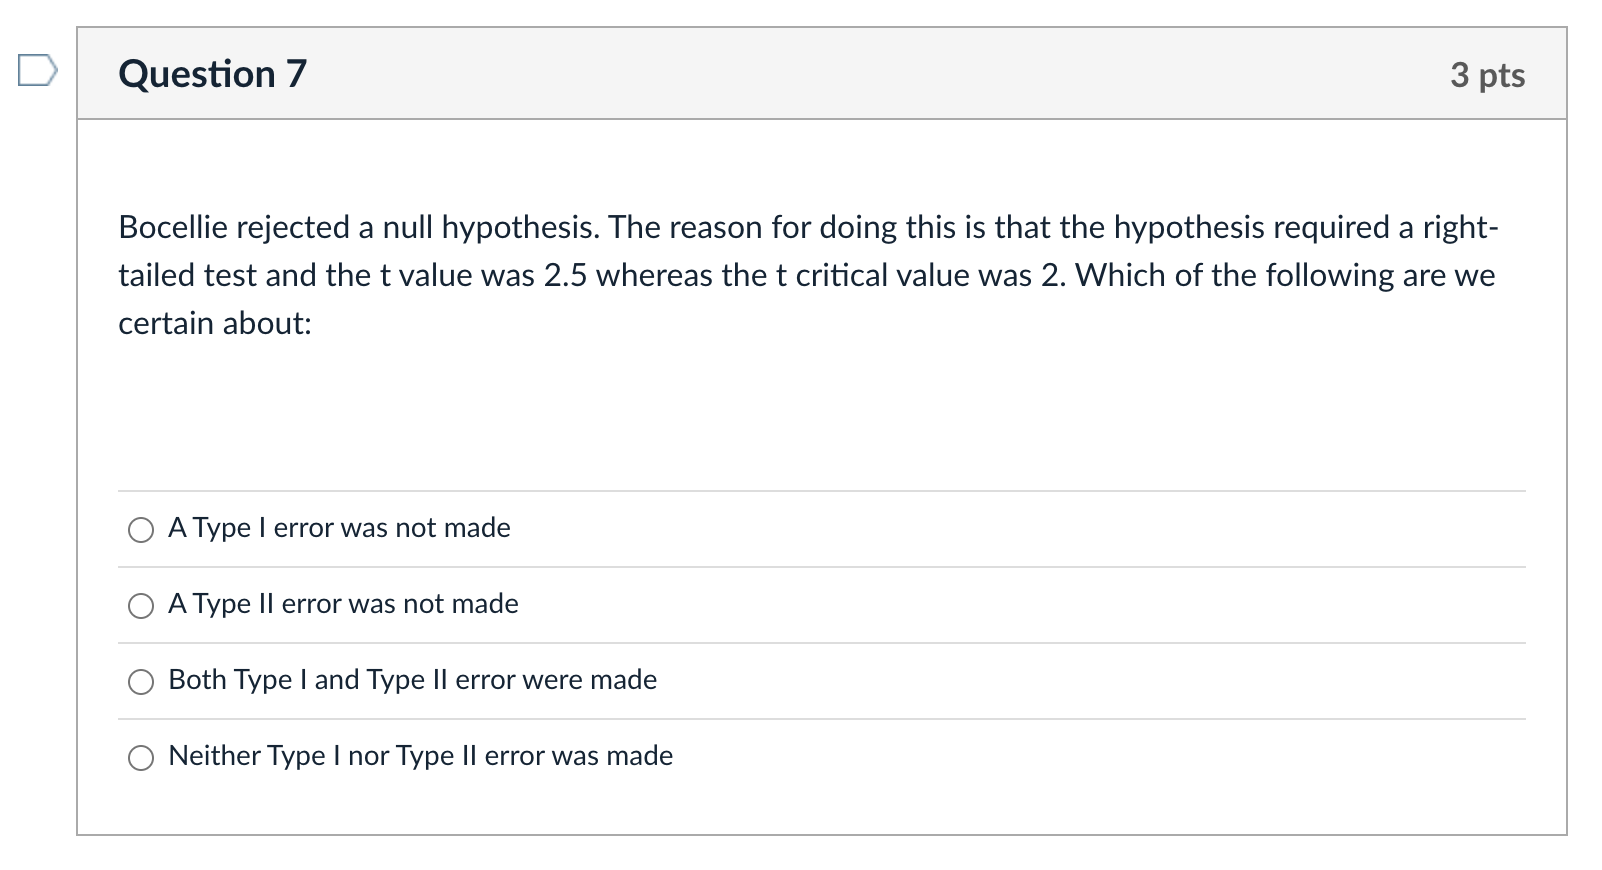Click the Question 7 heading
Viewport: 1602px width, 870px height.
212,73
